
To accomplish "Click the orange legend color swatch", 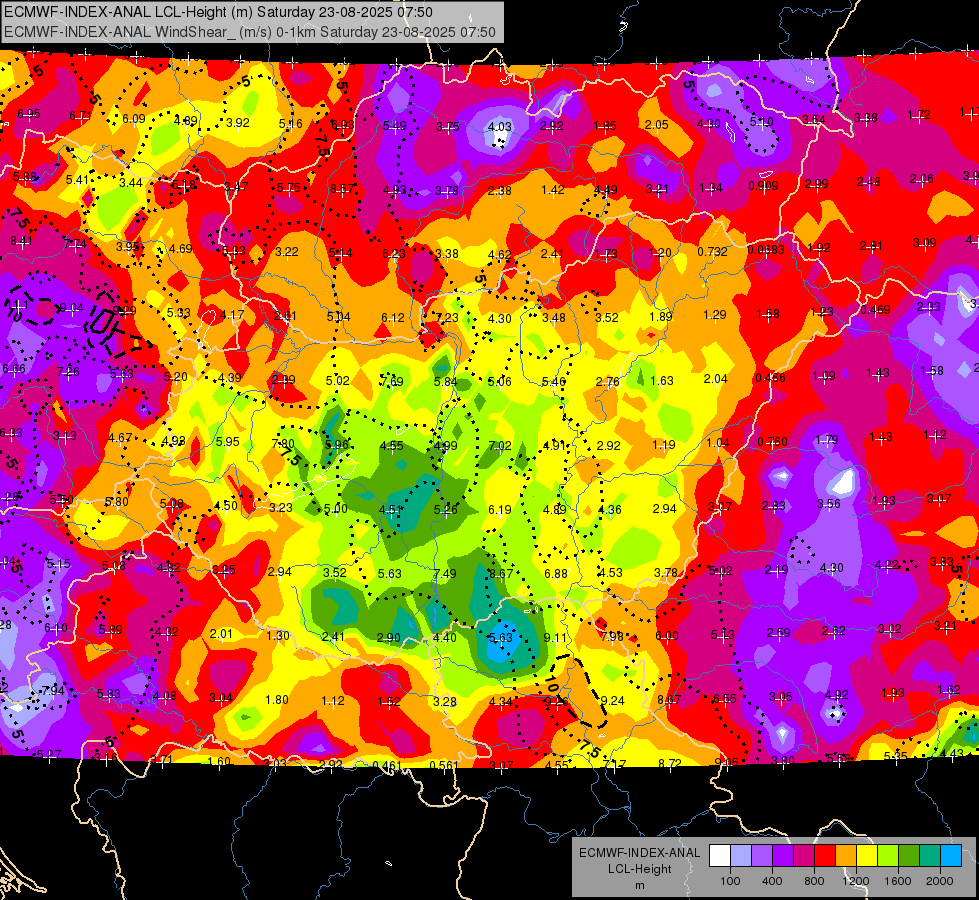I will tap(846, 856).
